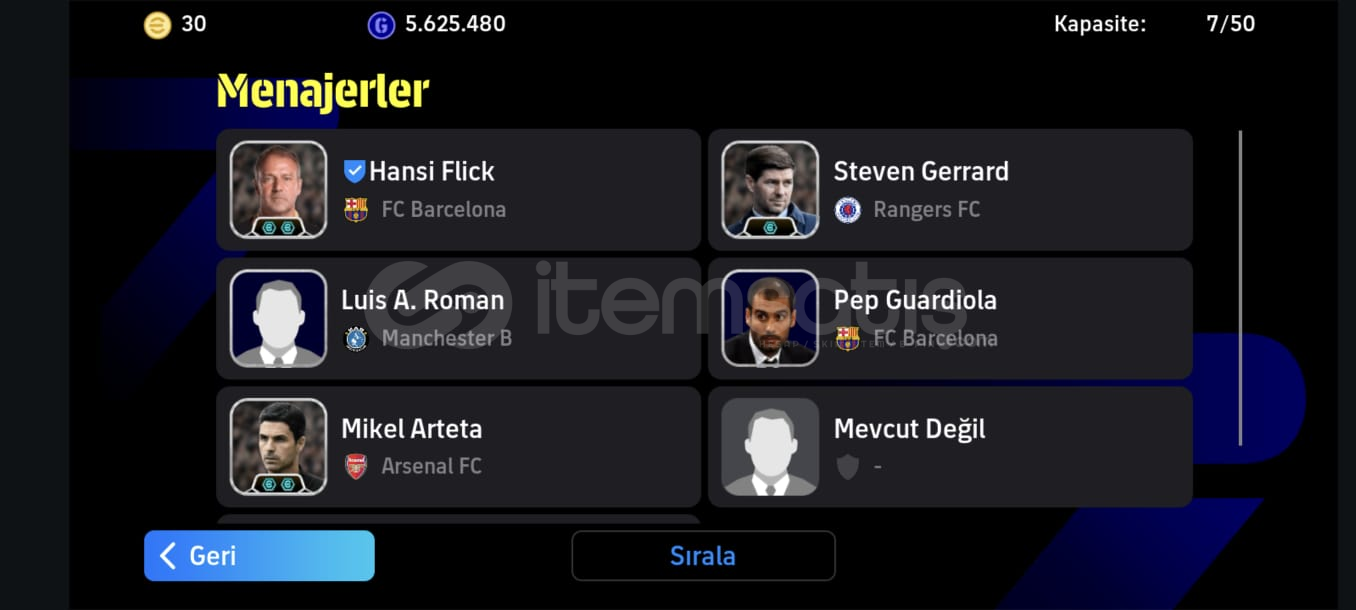Tap the FC Barcelona crest under Pep Guardiola

coord(848,338)
